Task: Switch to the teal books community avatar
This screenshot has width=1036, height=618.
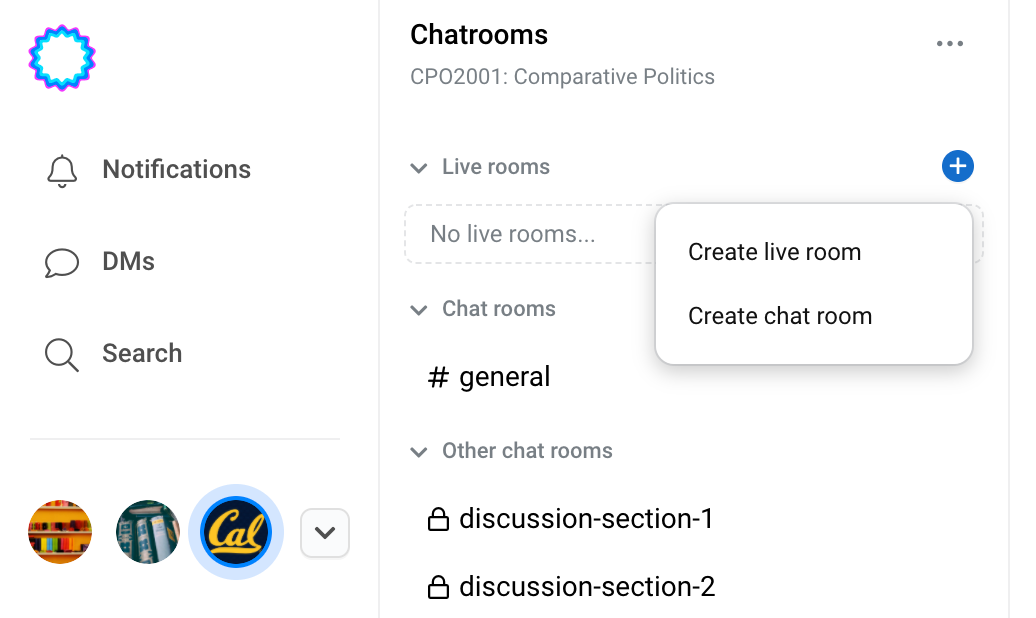Action: click(148, 532)
